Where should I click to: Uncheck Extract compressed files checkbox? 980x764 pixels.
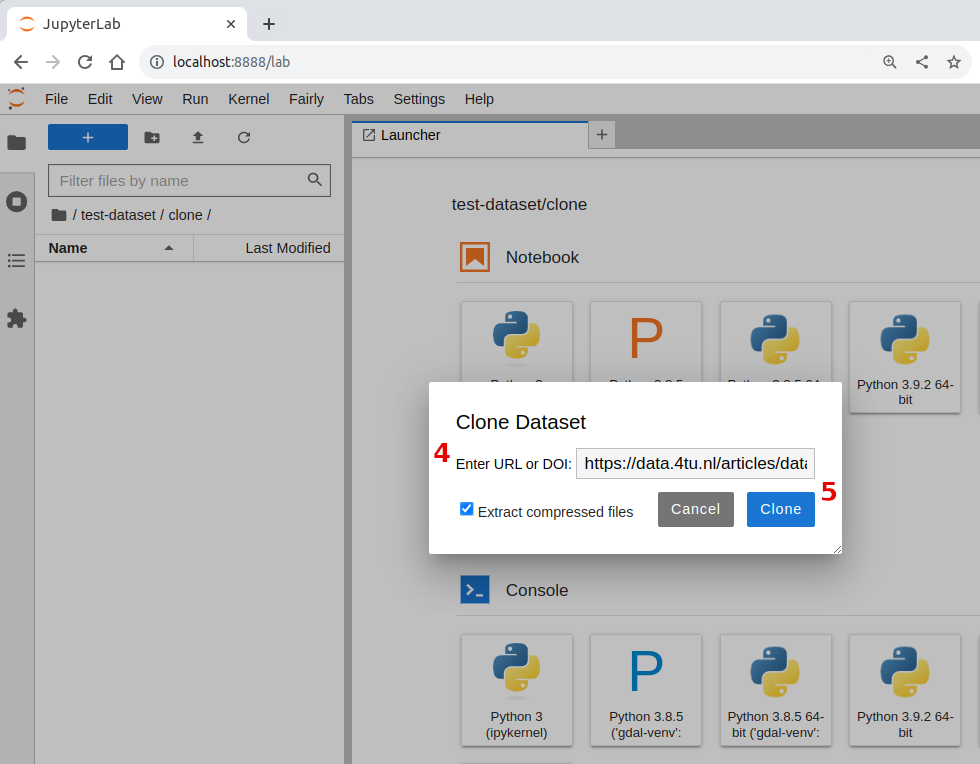coord(466,509)
